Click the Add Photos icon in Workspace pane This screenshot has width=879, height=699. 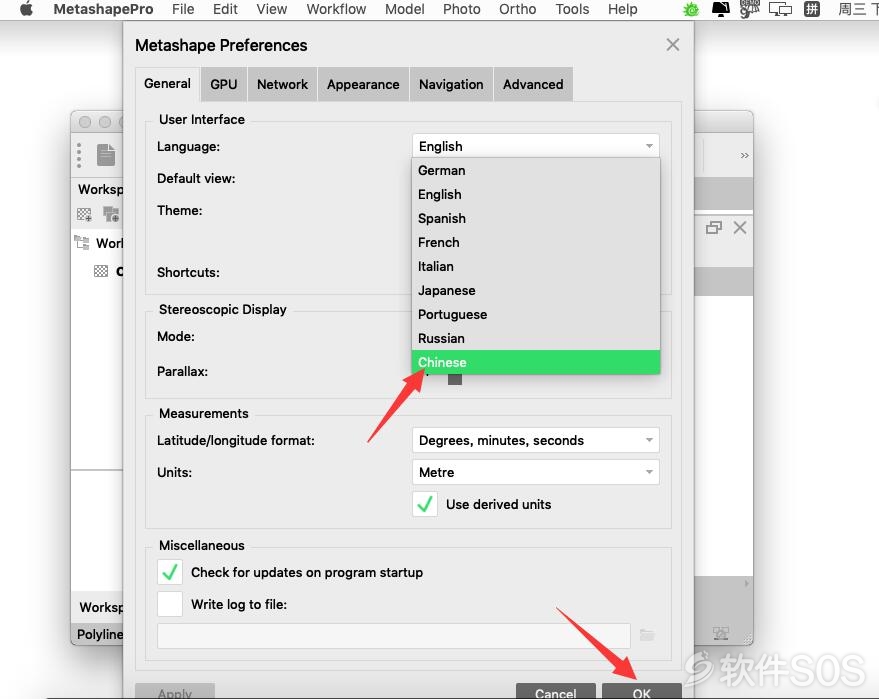(x=111, y=214)
